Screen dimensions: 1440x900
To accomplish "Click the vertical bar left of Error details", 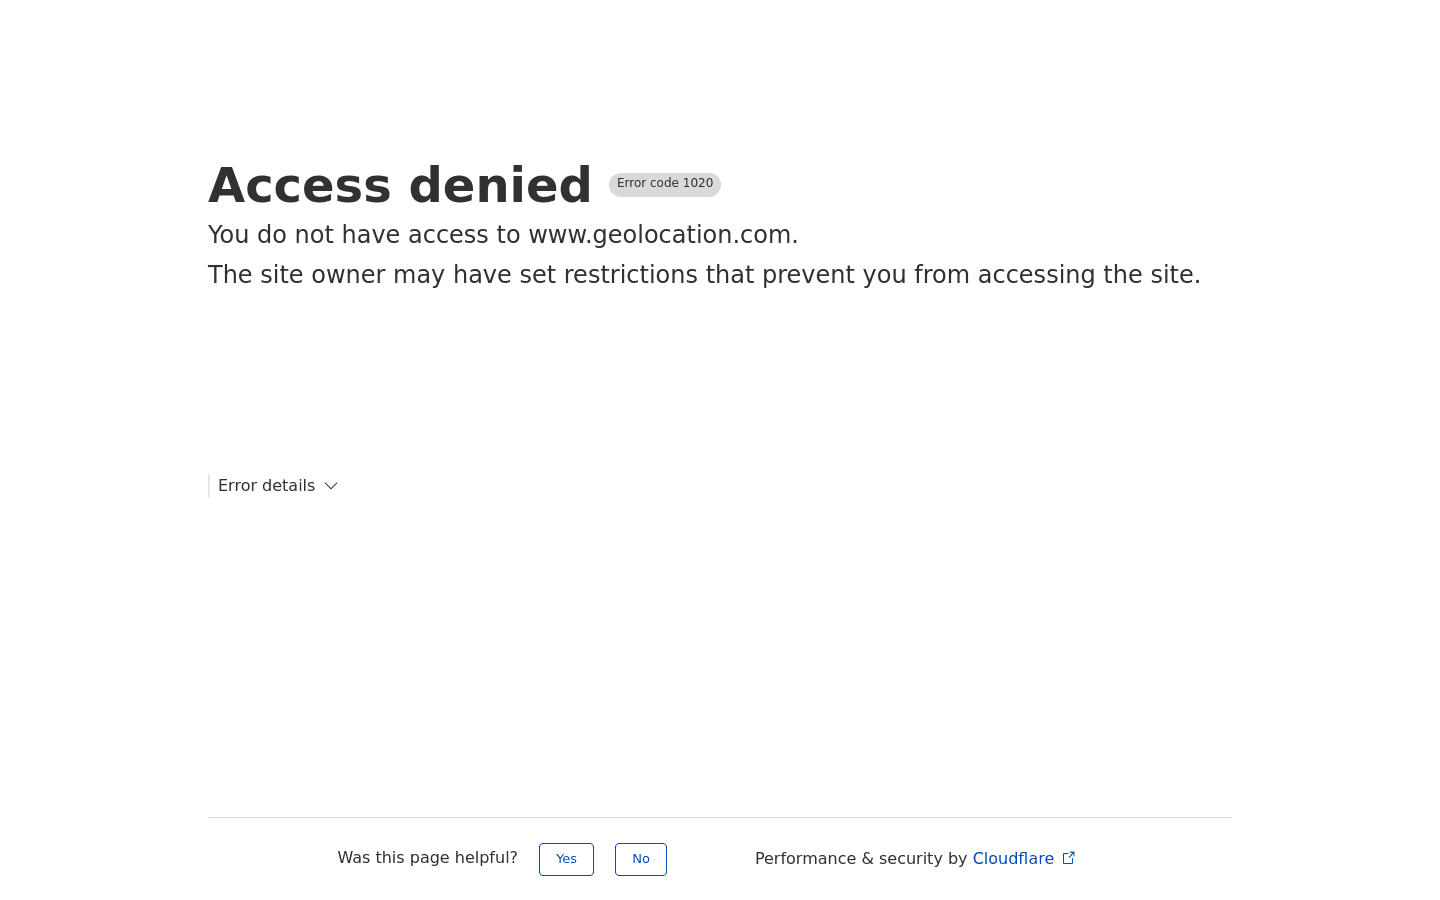I will pyautogui.click(x=209, y=486).
